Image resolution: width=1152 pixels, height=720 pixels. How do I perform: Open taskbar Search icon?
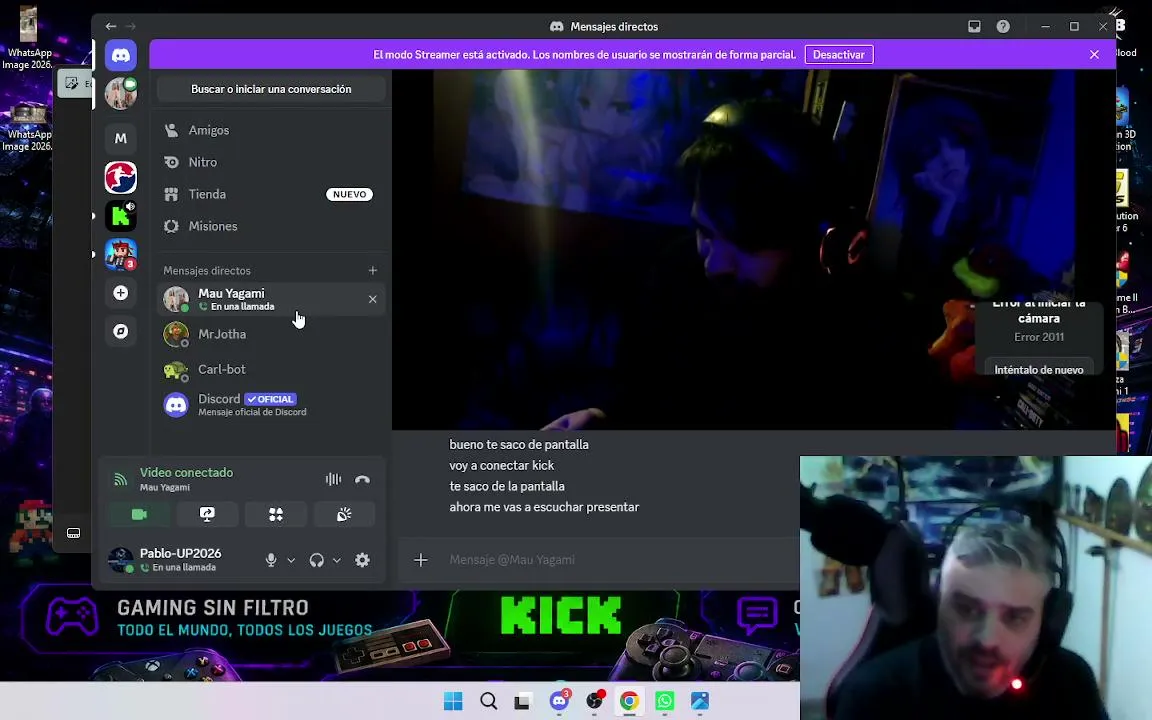(x=489, y=701)
